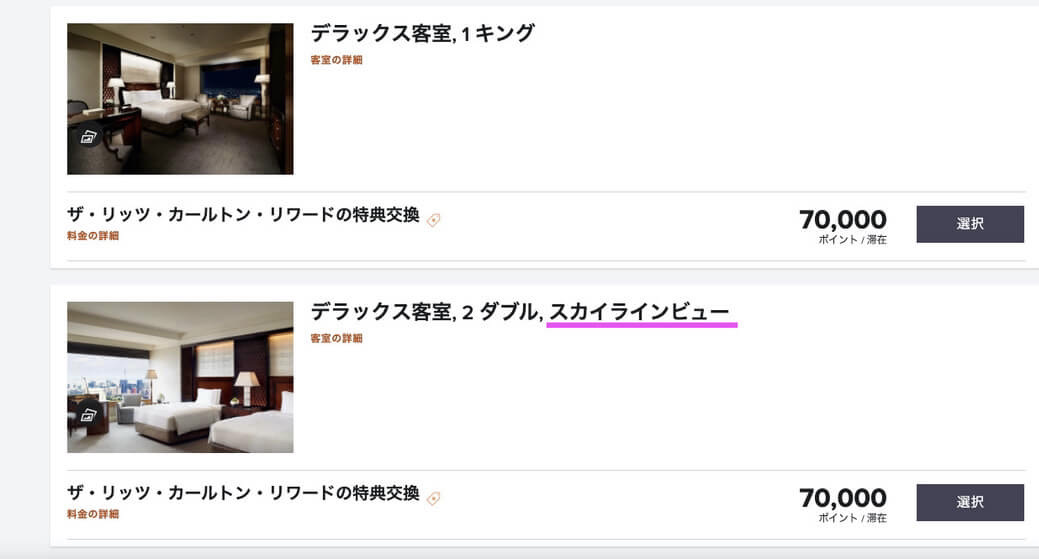Select the Deluxe 2 Double Skyline View room
Screen dimensions: 1039x559
pyautogui.click(x=970, y=502)
